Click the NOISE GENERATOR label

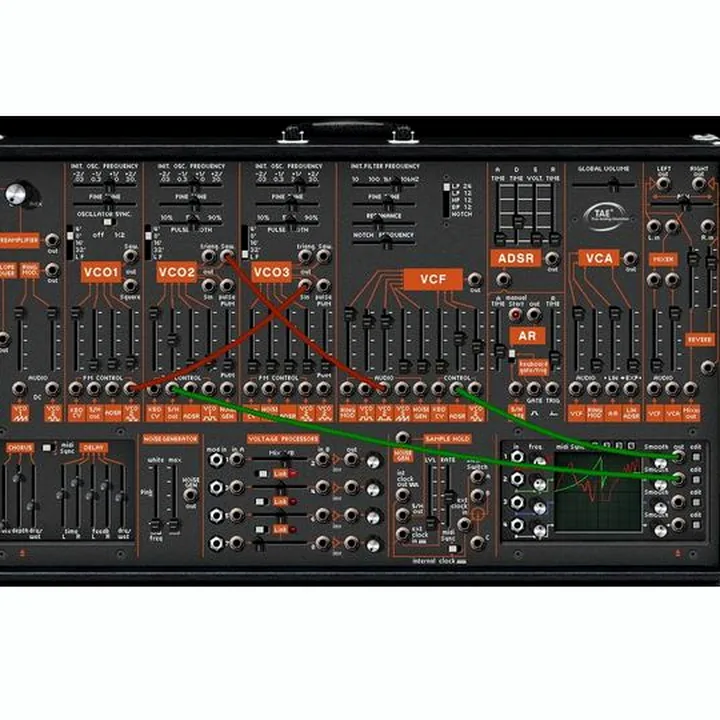[x=170, y=439]
